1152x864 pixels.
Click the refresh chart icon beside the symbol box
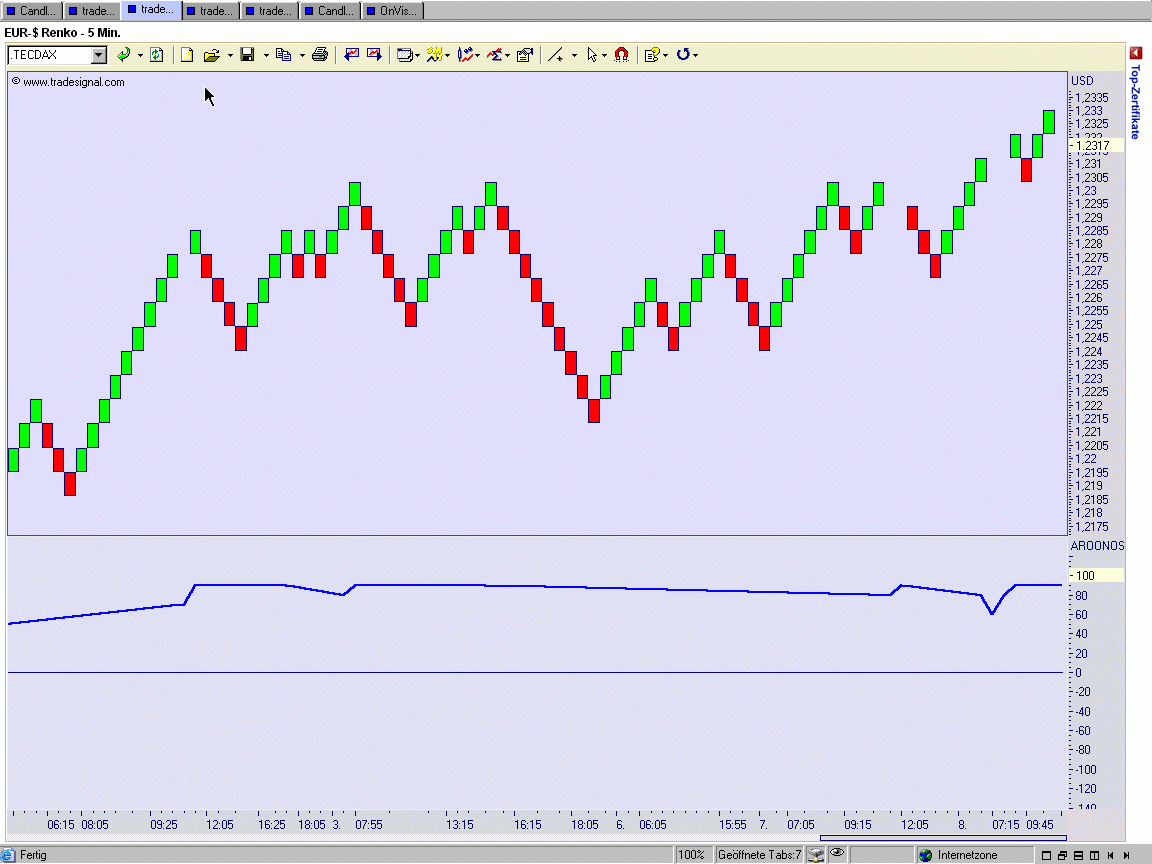pyautogui.click(x=157, y=55)
